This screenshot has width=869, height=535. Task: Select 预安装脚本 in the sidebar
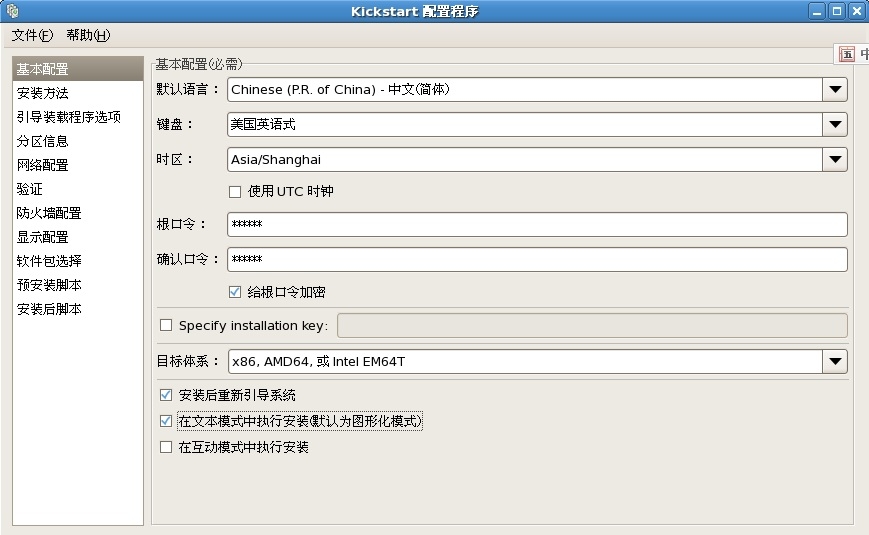pos(78,285)
